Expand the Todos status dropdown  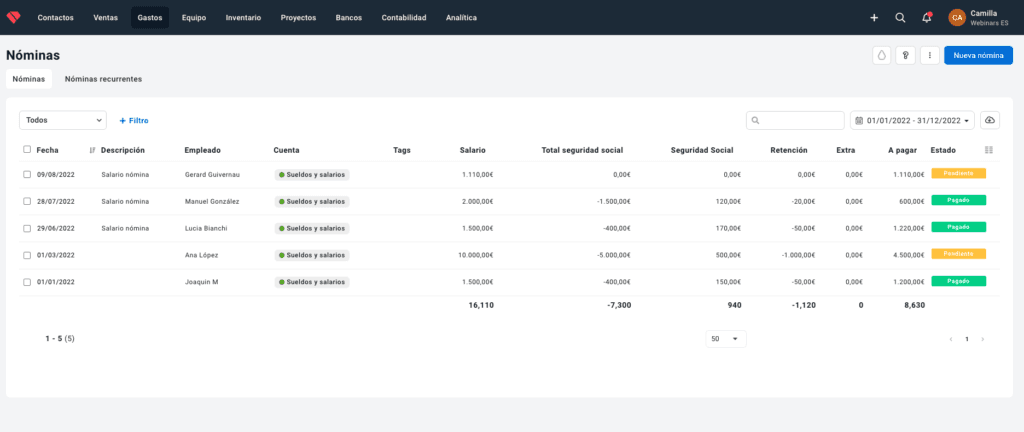coord(63,120)
